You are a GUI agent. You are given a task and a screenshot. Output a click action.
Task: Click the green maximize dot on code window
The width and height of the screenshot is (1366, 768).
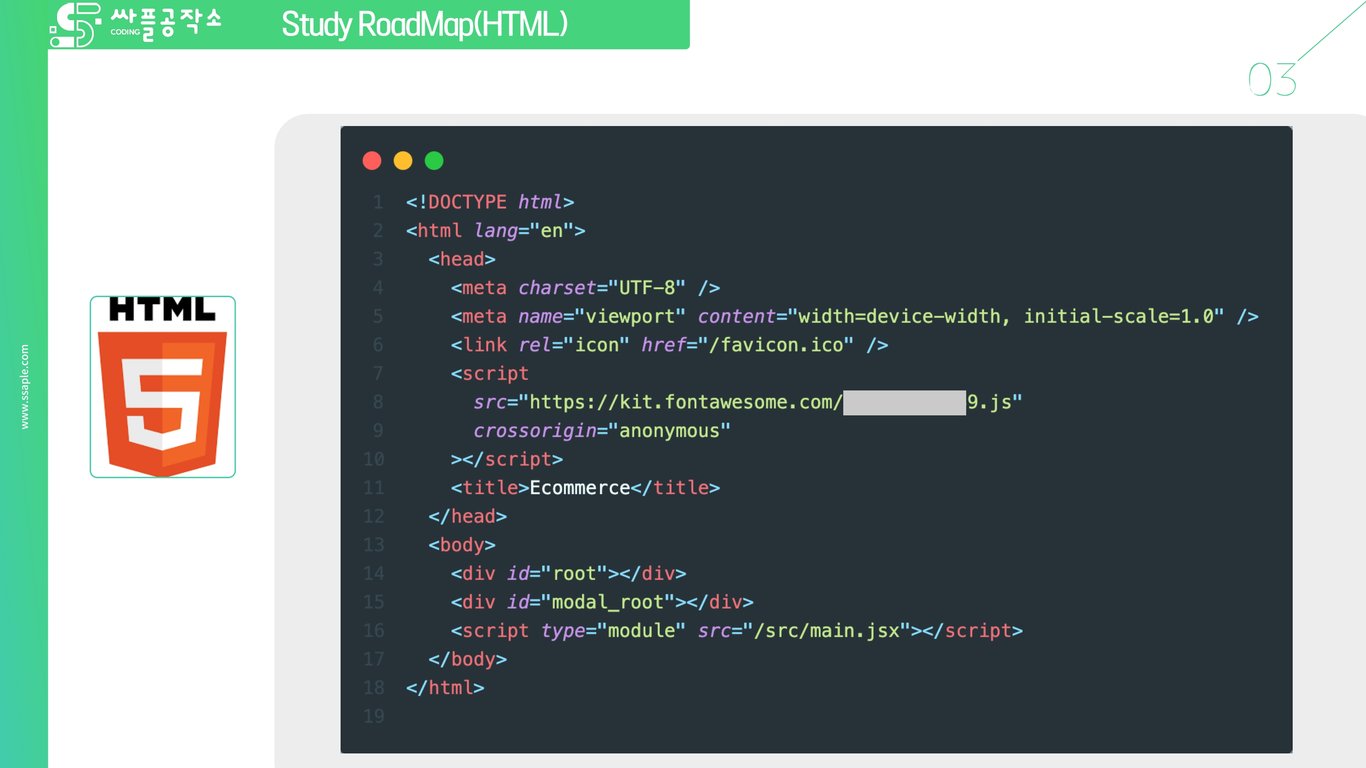coord(434,160)
